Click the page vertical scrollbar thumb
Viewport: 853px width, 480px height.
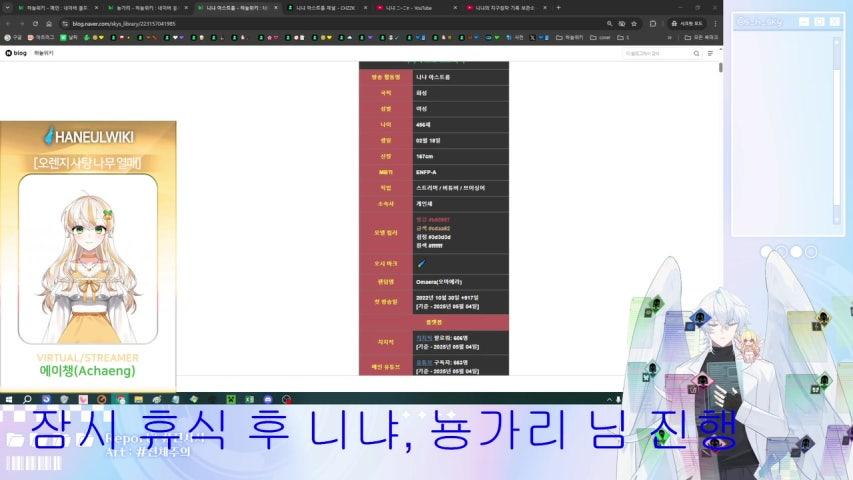coord(720,67)
